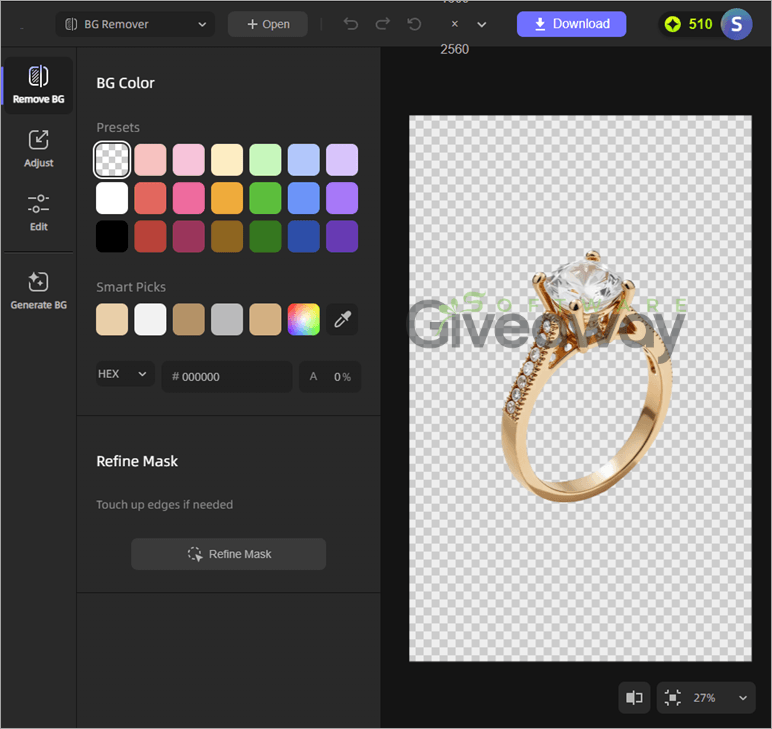Click the fit-to-screen zoom icon

point(673,697)
